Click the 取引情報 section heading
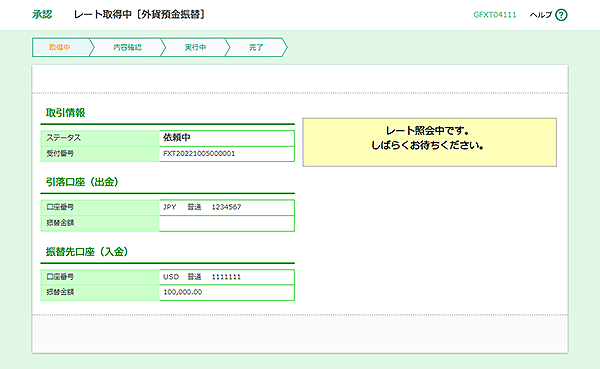This screenshot has width=600, height=369. [x=65, y=113]
